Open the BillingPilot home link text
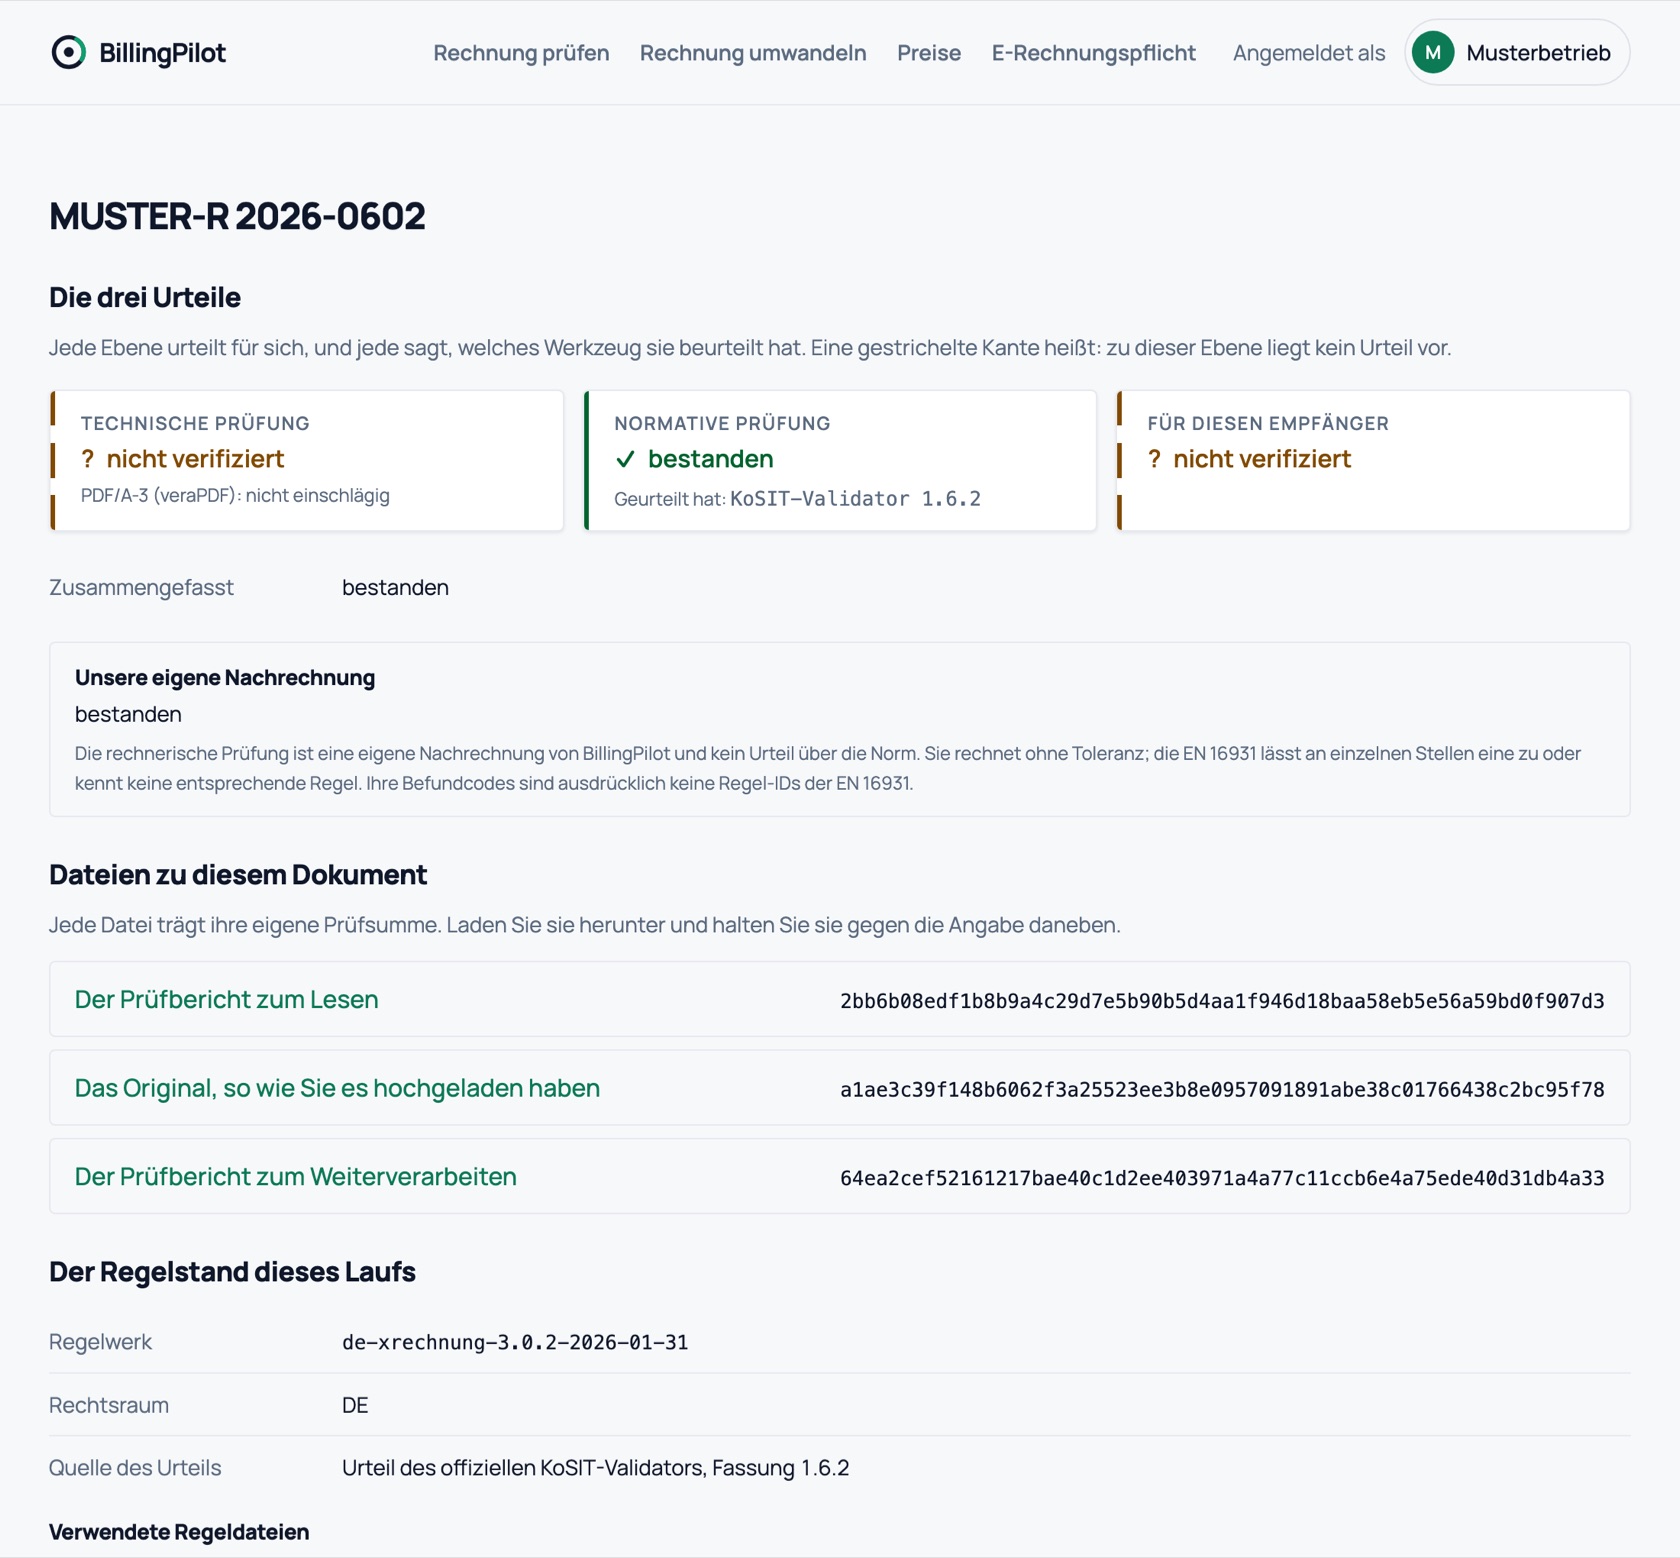 click(162, 53)
